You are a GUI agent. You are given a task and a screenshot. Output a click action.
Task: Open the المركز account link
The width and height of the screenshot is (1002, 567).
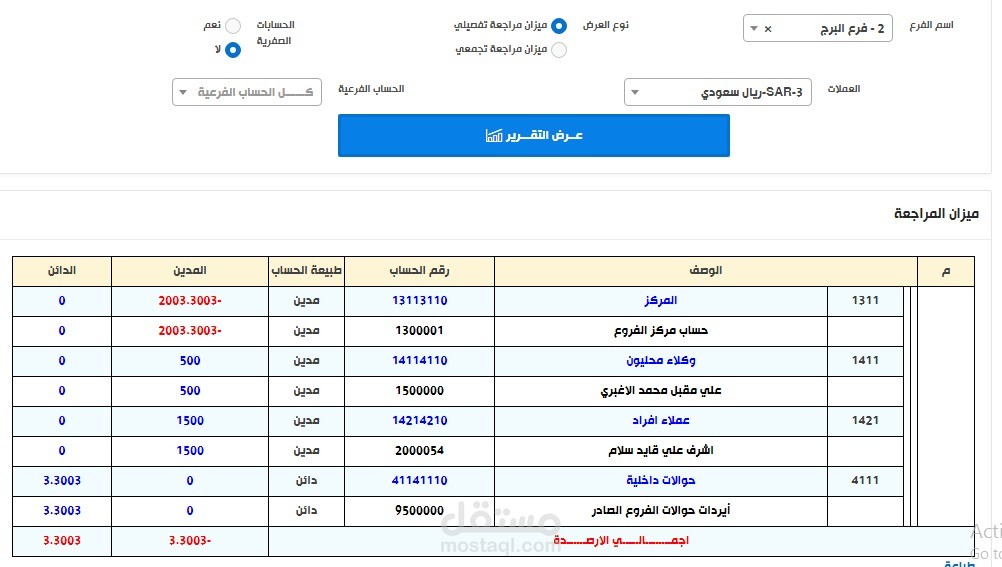(661, 300)
